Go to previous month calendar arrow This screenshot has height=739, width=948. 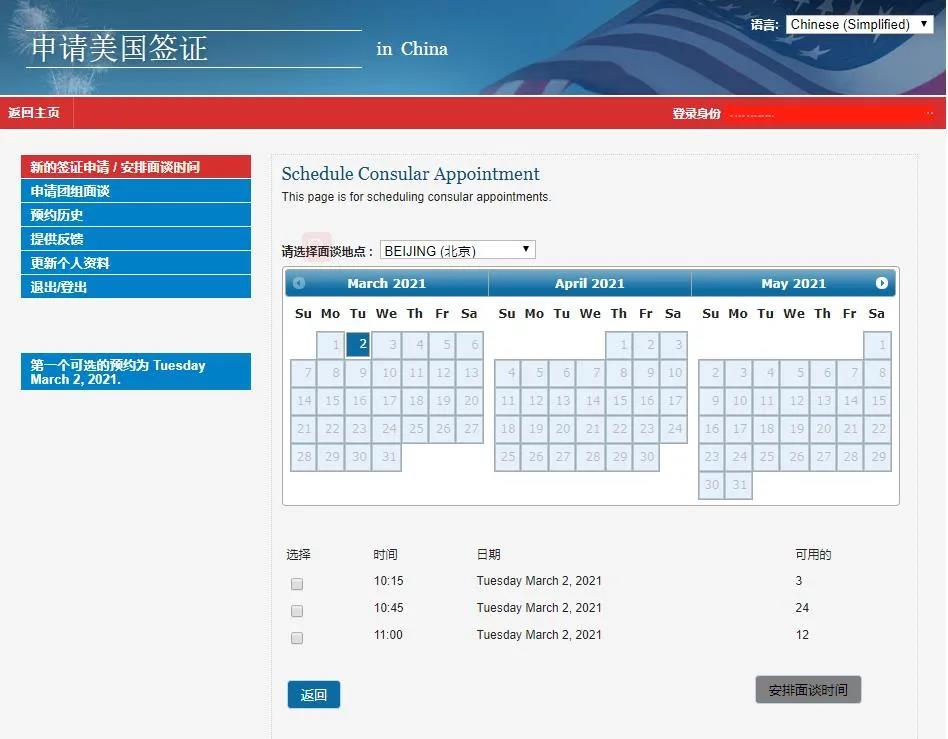click(x=299, y=283)
